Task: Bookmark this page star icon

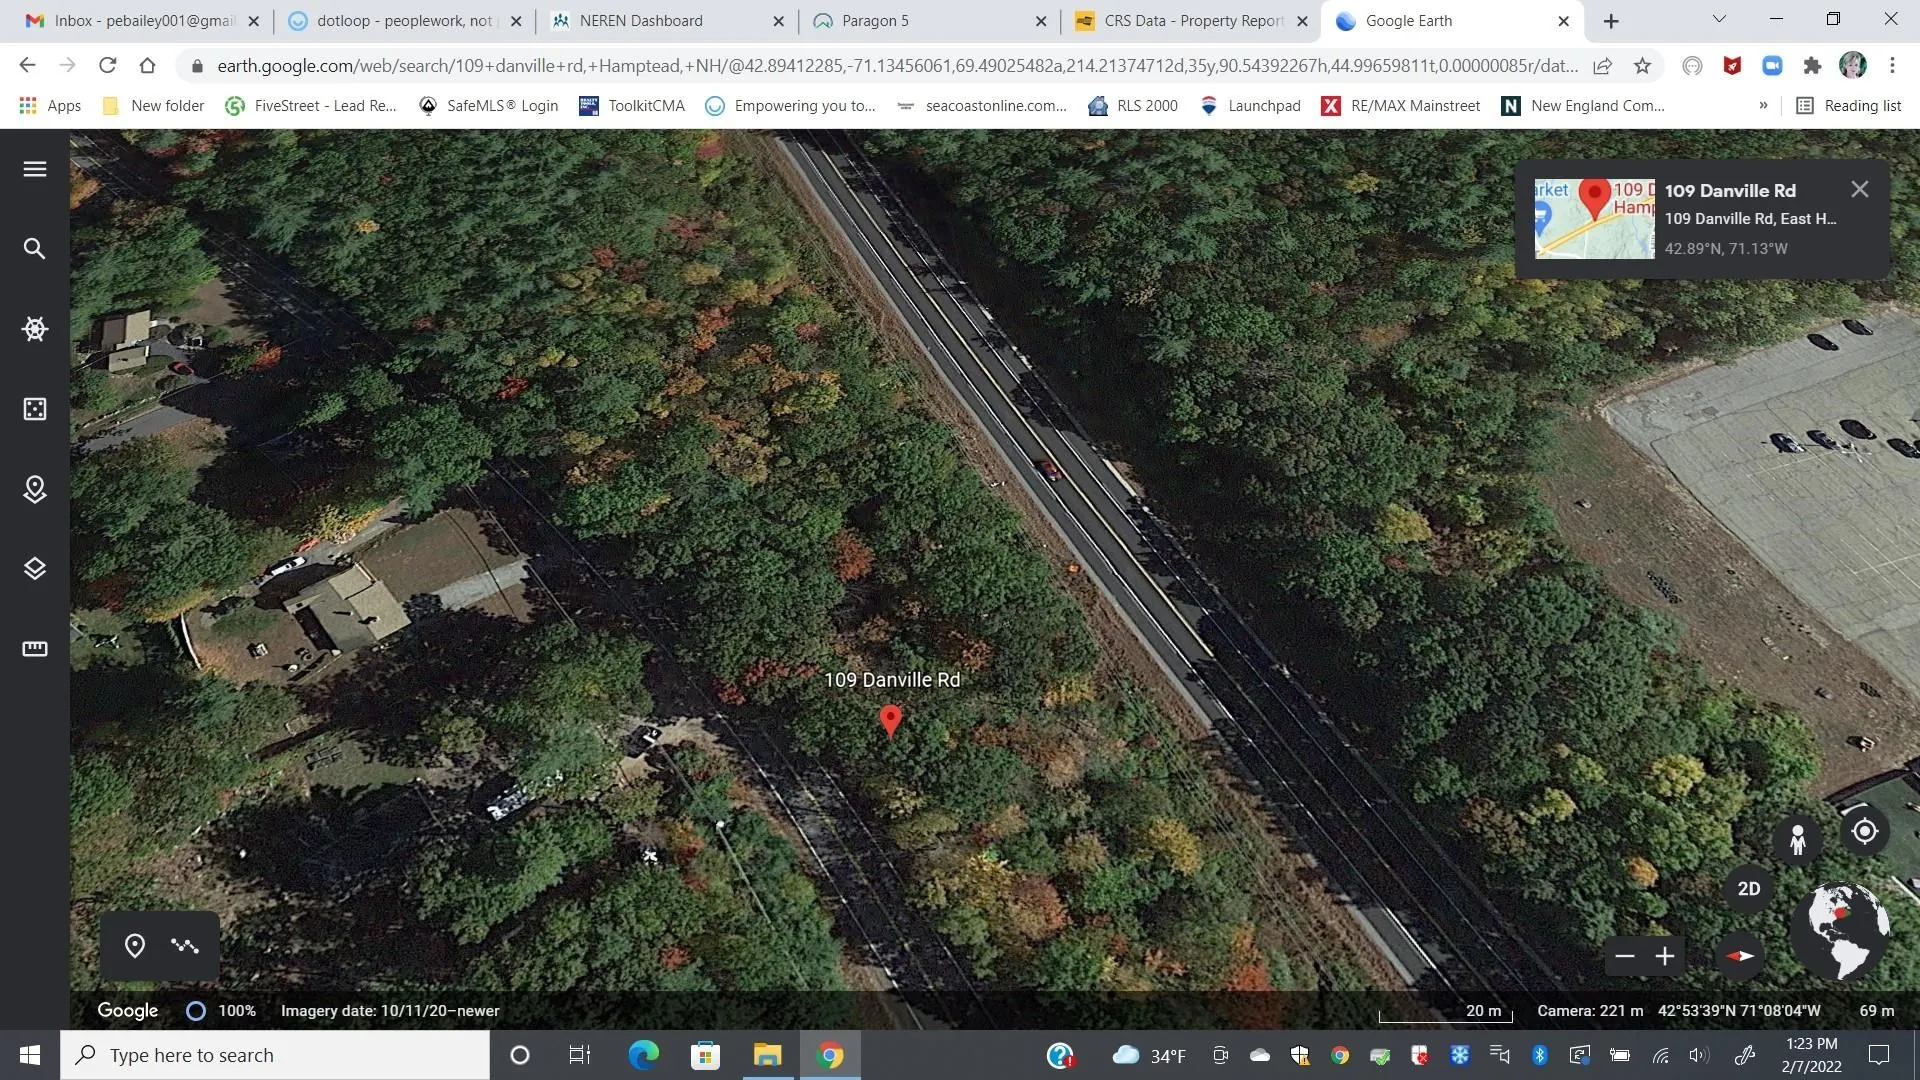Action: pyautogui.click(x=1642, y=66)
